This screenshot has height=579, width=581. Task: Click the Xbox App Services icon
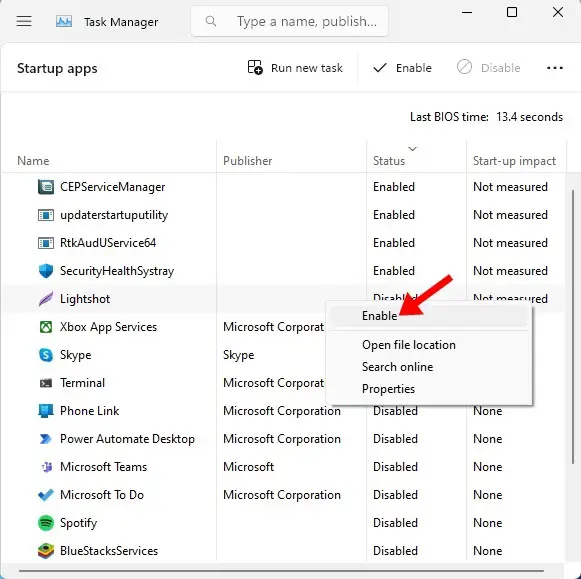tap(46, 327)
